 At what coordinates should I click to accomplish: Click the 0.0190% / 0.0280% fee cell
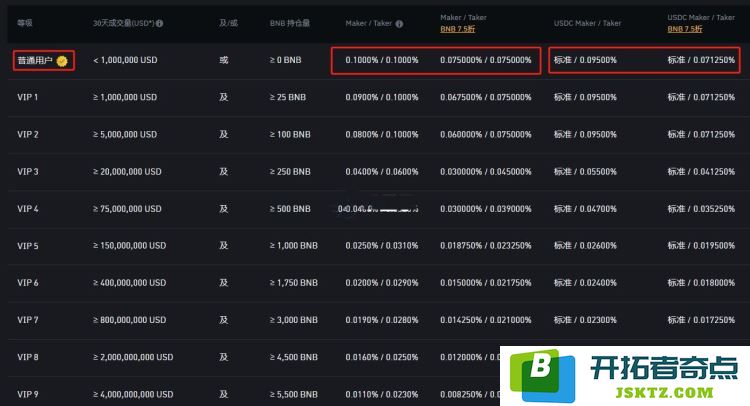(x=382, y=320)
